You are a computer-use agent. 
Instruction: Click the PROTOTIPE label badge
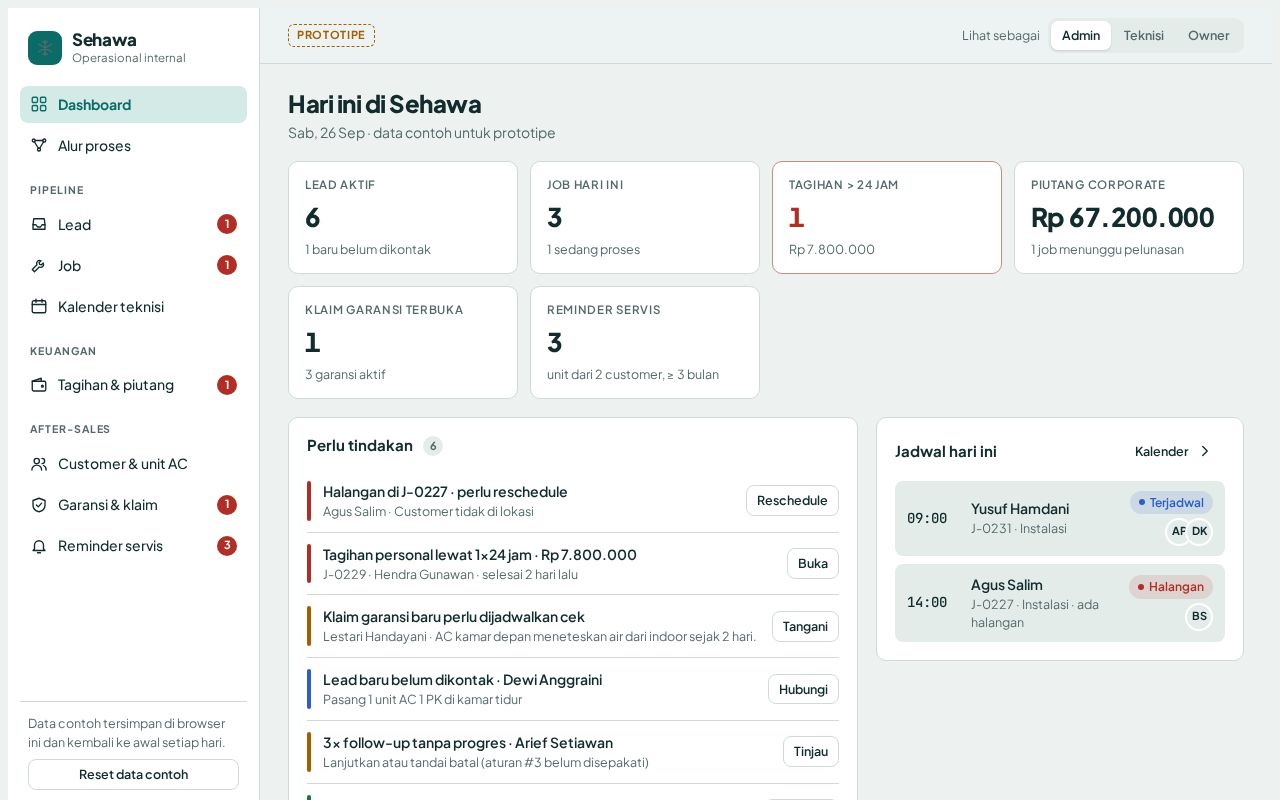click(331, 35)
